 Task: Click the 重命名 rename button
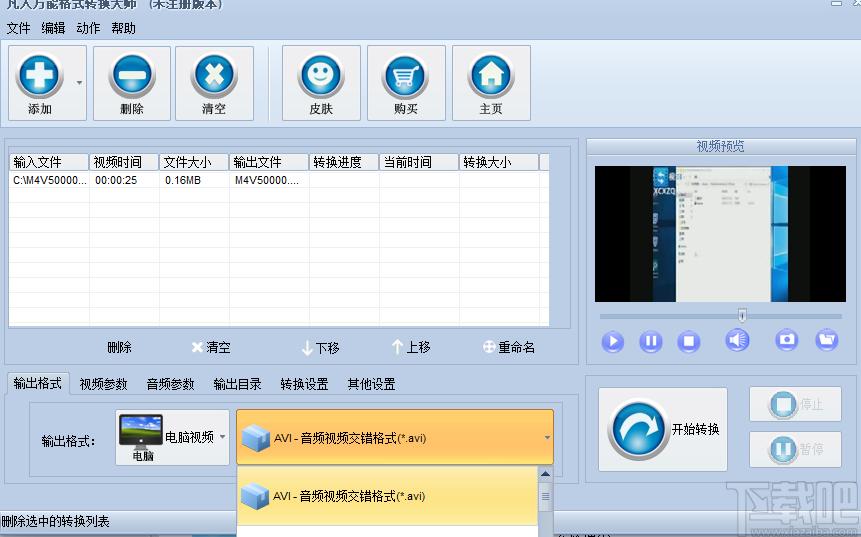pos(508,347)
